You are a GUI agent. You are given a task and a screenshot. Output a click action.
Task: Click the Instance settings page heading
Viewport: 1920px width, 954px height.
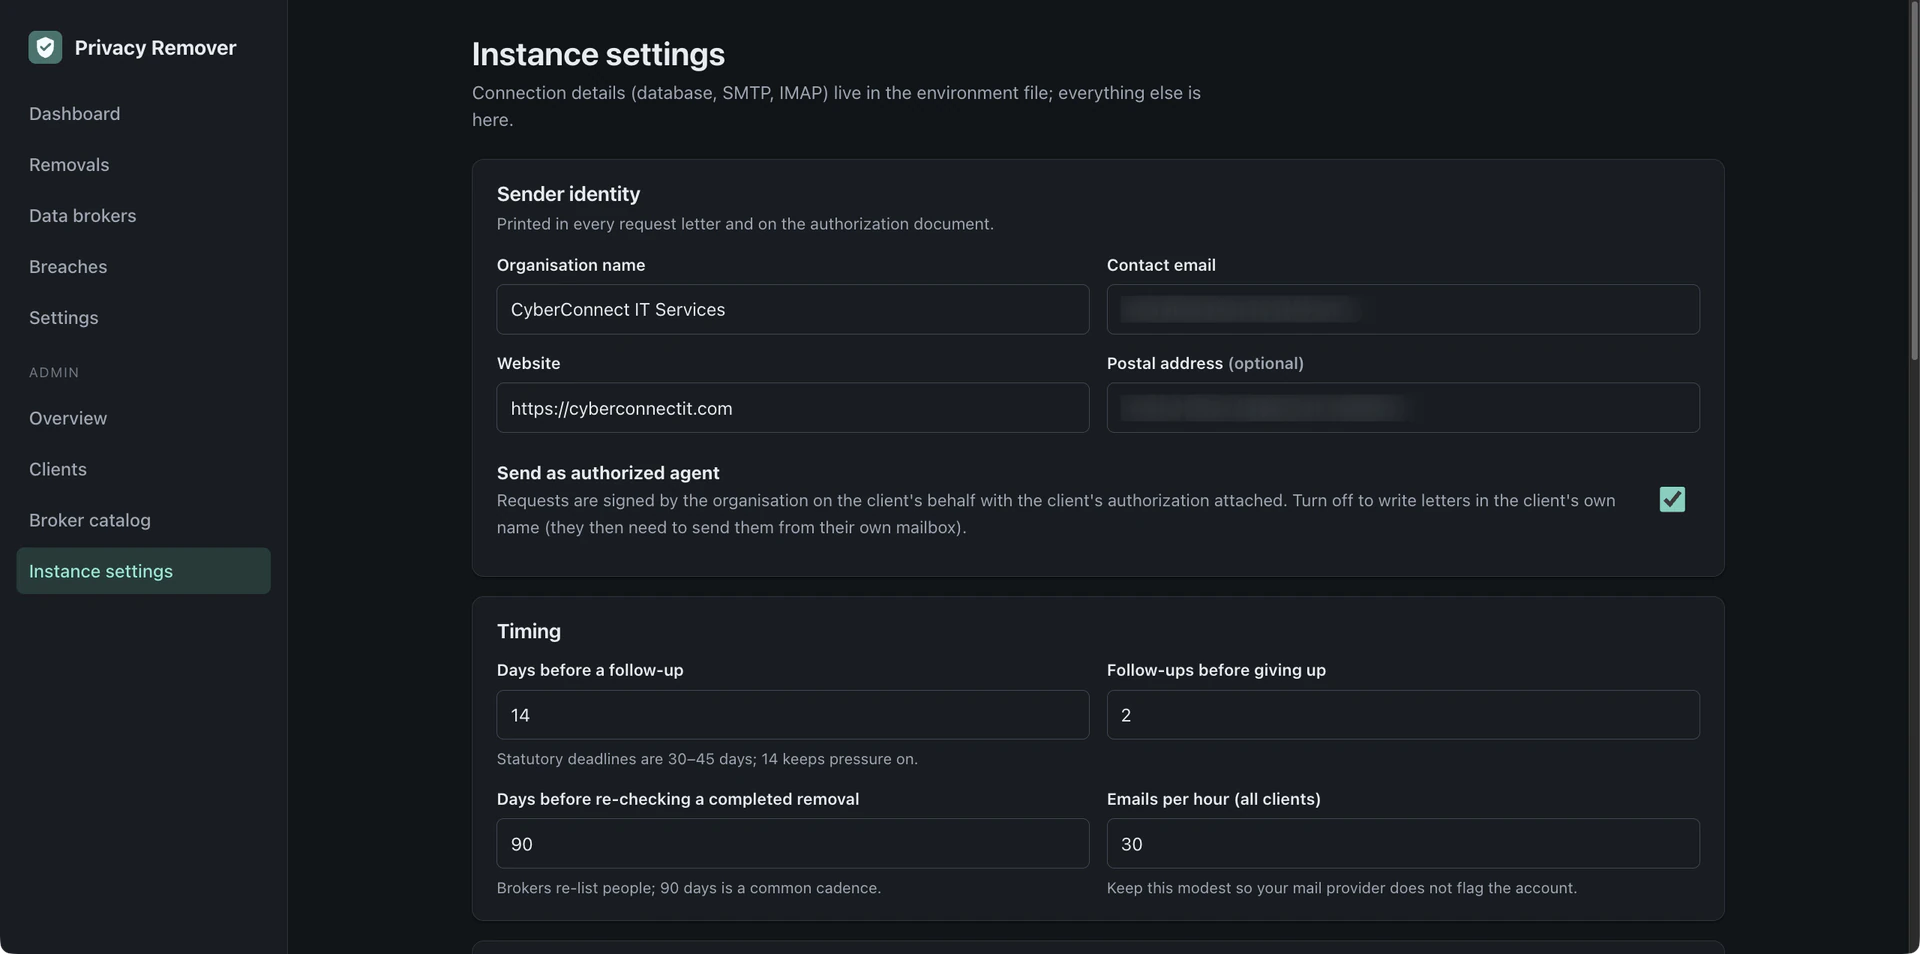598,54
